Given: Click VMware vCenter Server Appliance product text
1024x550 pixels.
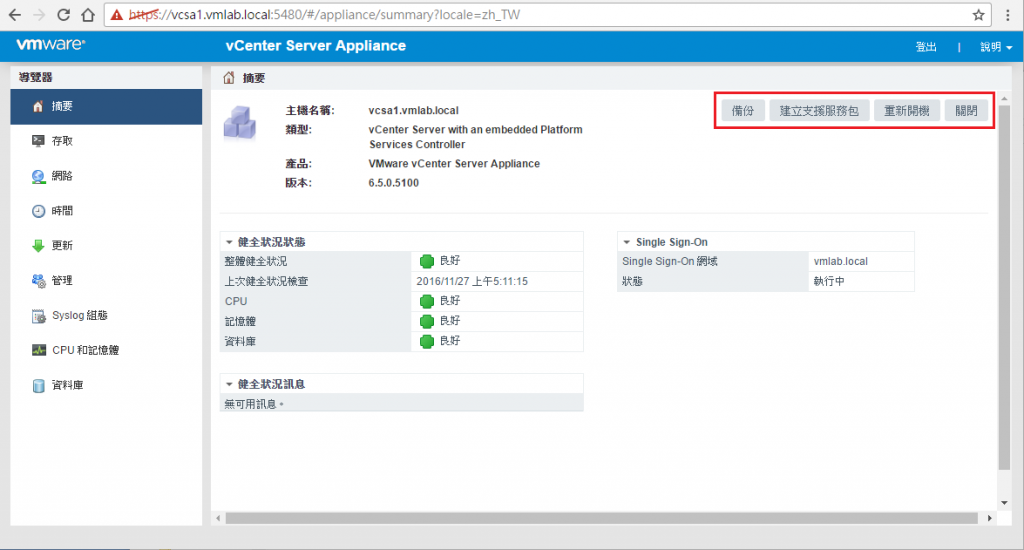Looking at the screenshot, I should coord(454,163).
